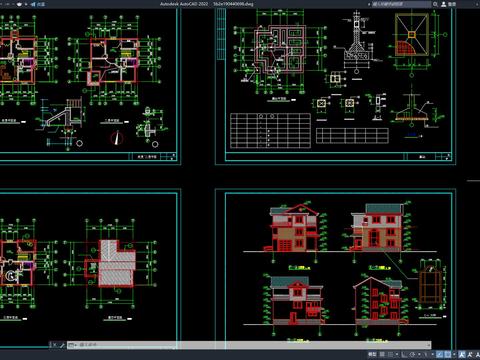Click the annotation scale icon in status bar
480x360 pixels.
[x=462, y=354]
